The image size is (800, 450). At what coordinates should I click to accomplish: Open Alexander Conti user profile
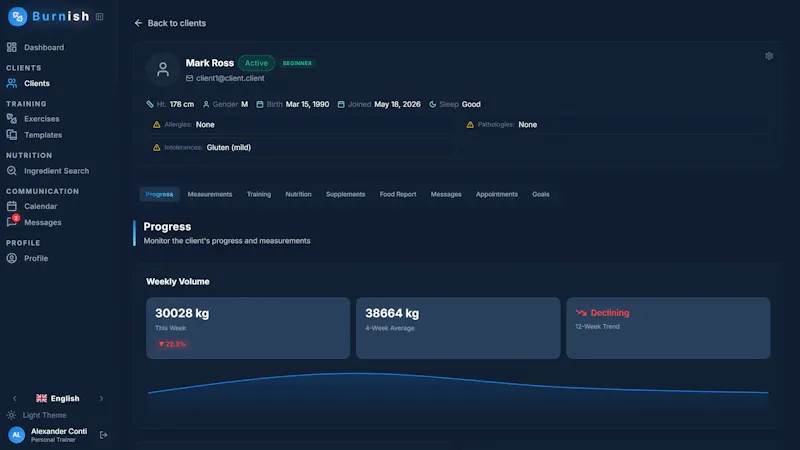[59, 435]
